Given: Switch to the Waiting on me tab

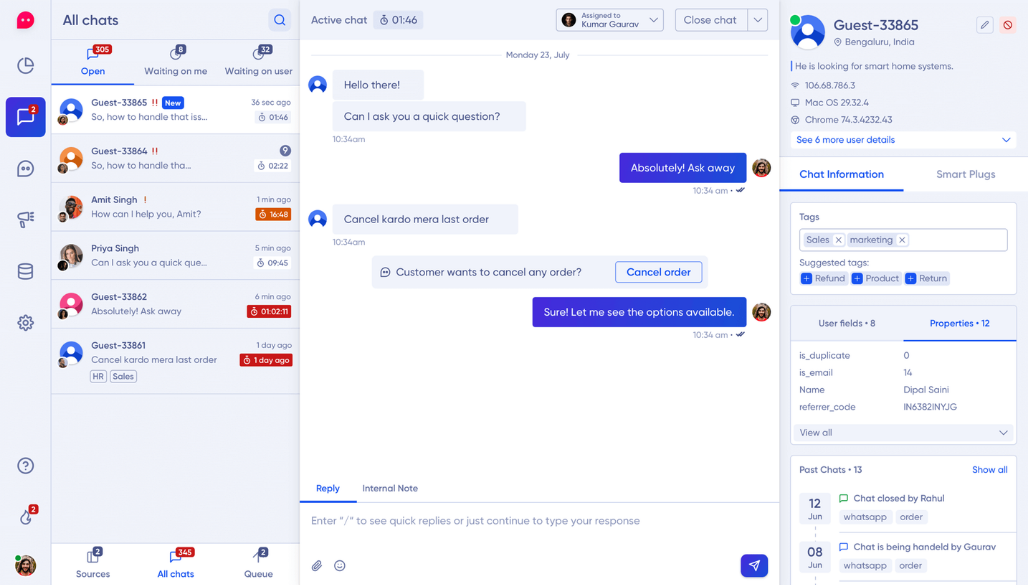Looking at the screenshot, I should coord(176,62).
